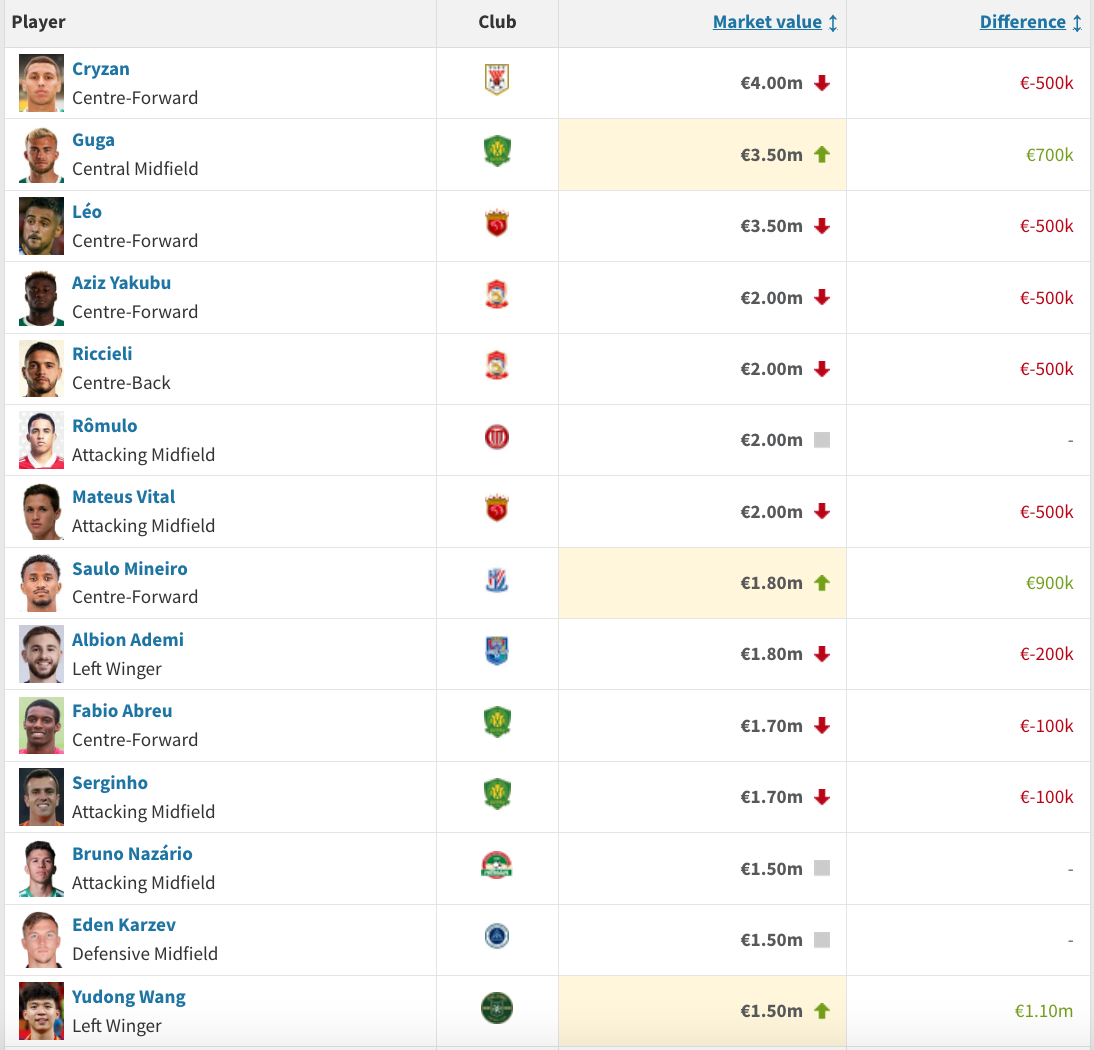
Task: Click the club shield in Albion Ademi's row
Action: pos(497,651)
